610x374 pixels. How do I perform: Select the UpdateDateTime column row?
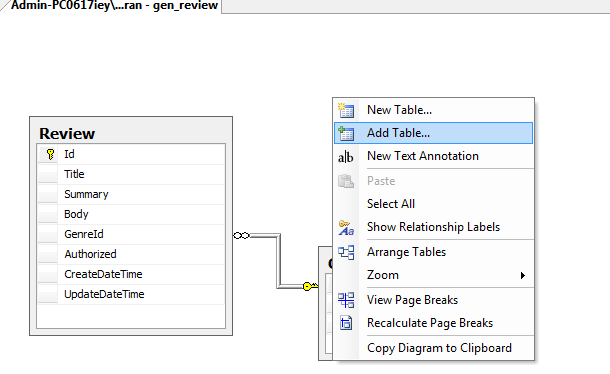pos(131,294)
